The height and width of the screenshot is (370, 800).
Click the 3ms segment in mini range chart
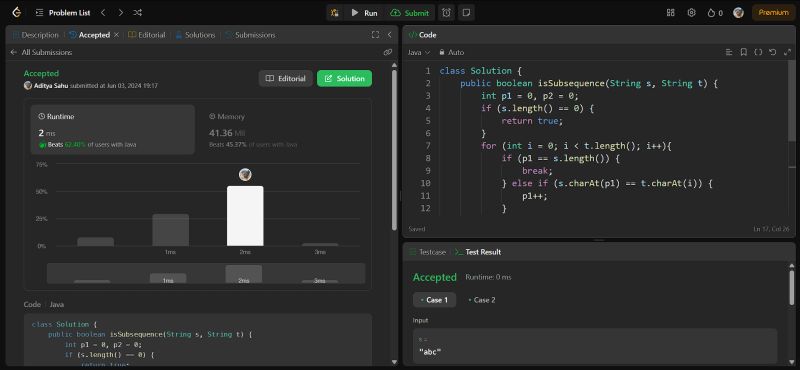click(319, 281)
